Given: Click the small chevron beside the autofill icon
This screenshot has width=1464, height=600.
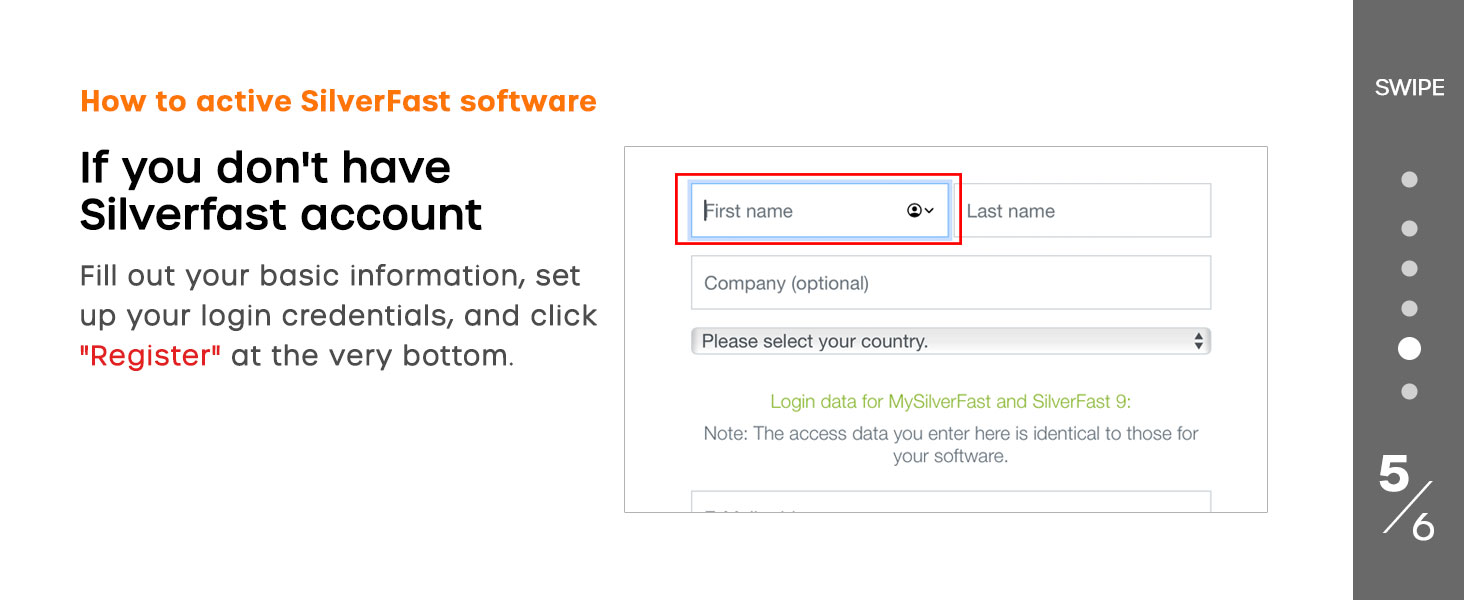Looking at the screenshot, I should (x=929, y=211).
